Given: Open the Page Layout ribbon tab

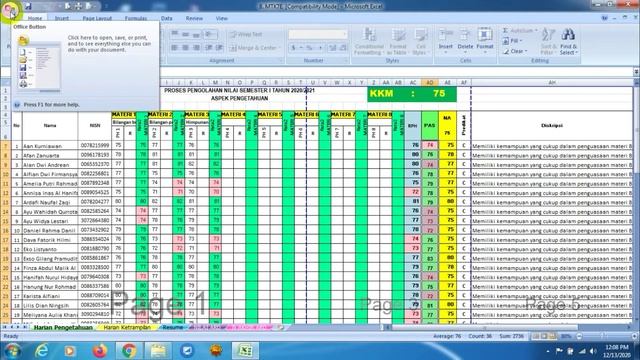Looking at the screenshot, I should (97, 18).
